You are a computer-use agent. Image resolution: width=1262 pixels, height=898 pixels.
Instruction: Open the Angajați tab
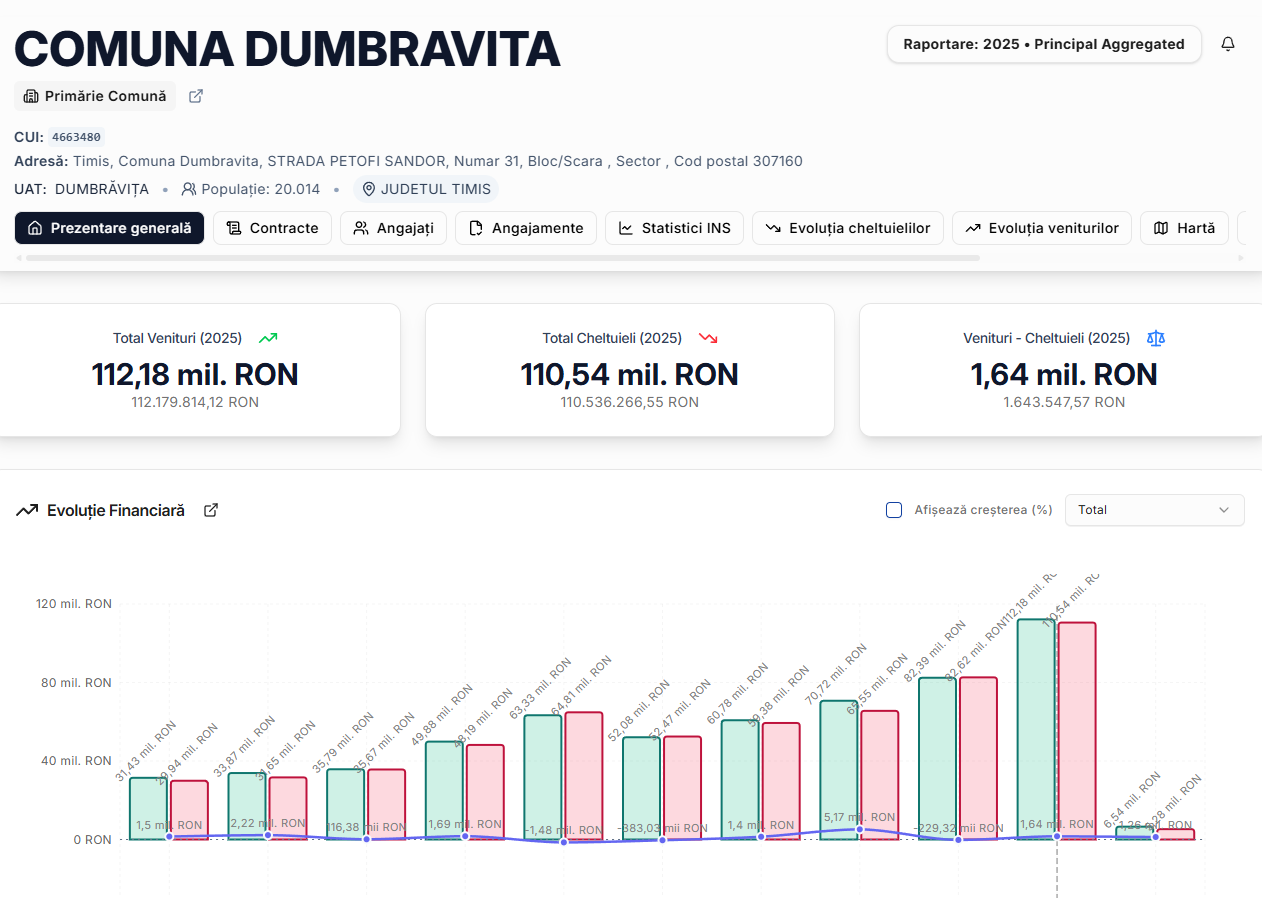pos(393,228)
